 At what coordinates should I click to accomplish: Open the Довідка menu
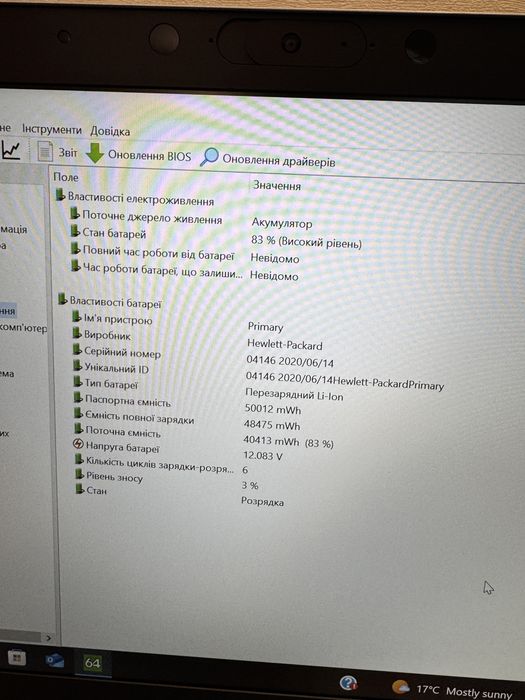click(x=110, y=131)
